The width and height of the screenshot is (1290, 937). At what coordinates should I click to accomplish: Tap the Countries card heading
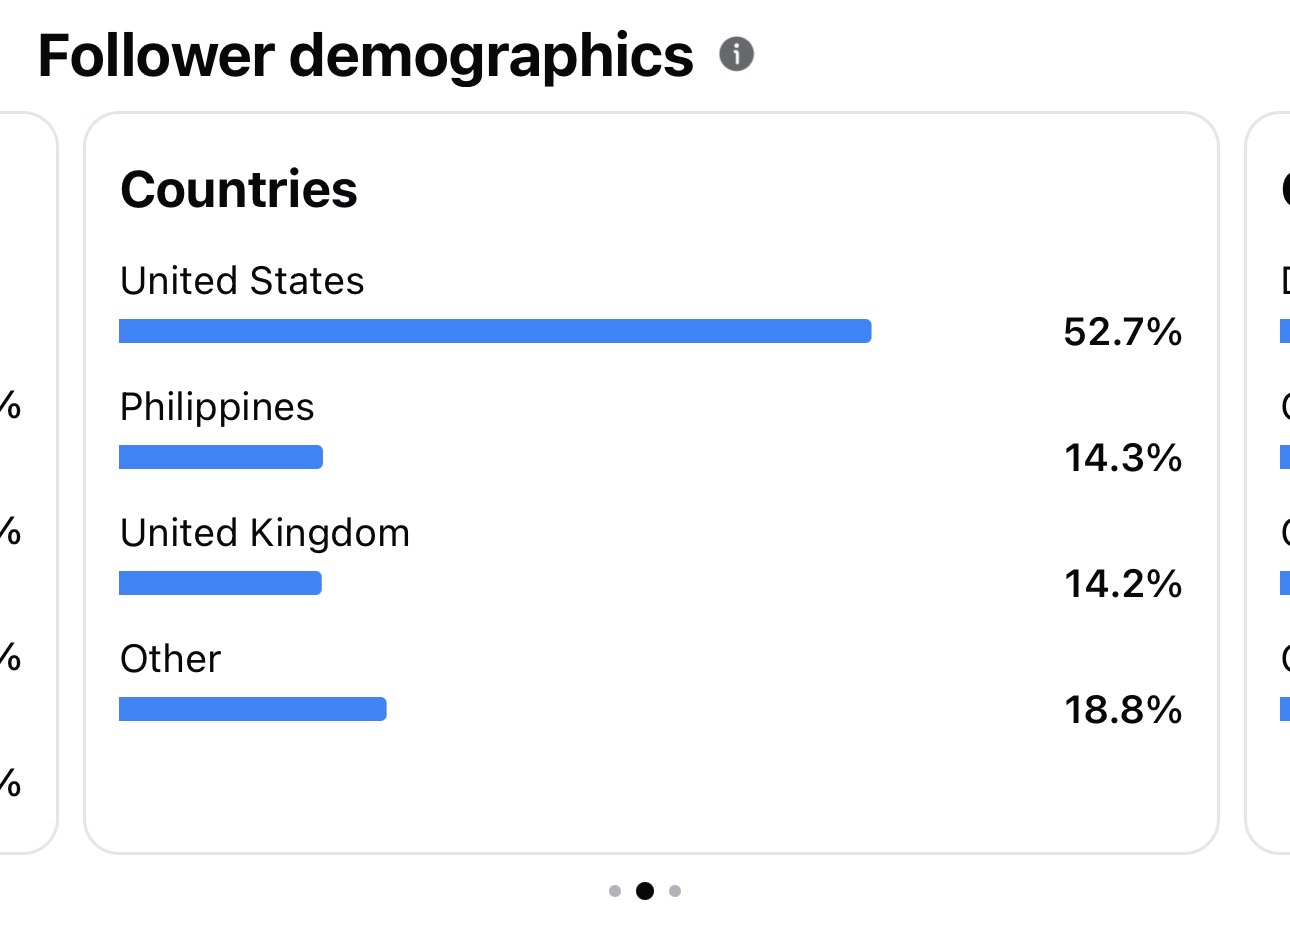point(239,189)
